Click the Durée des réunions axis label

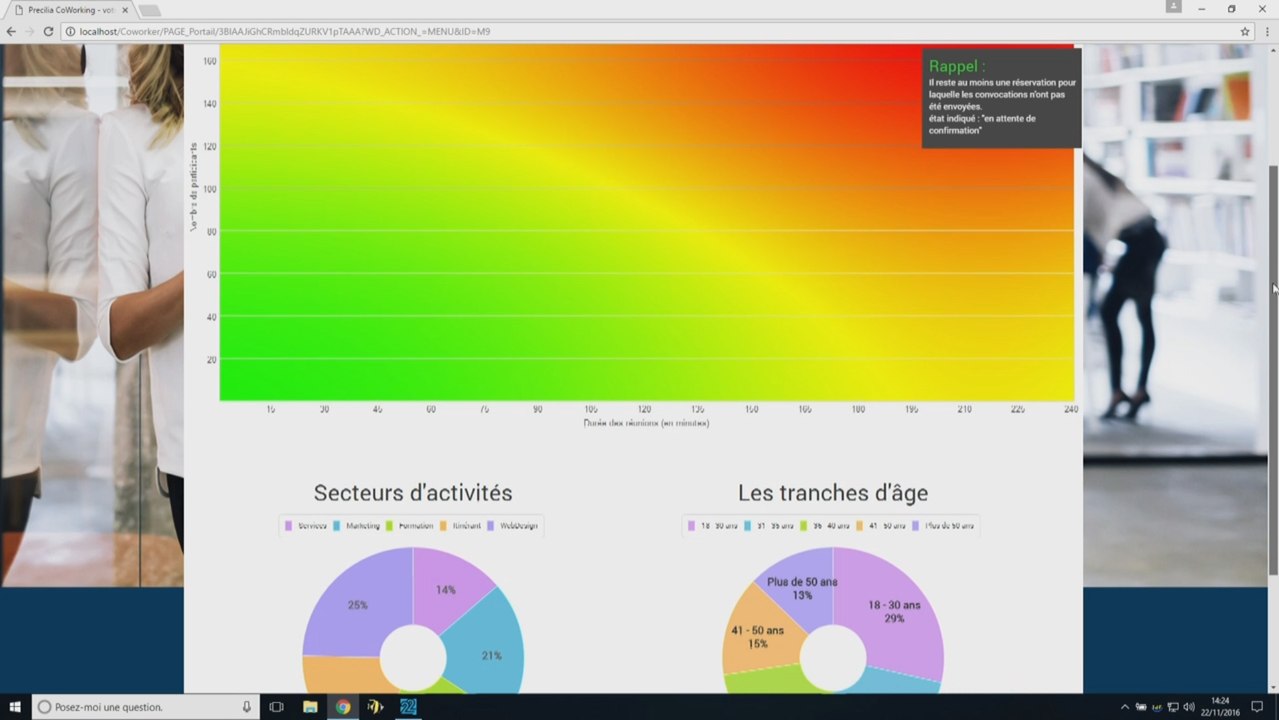click(x=646, y=423)
